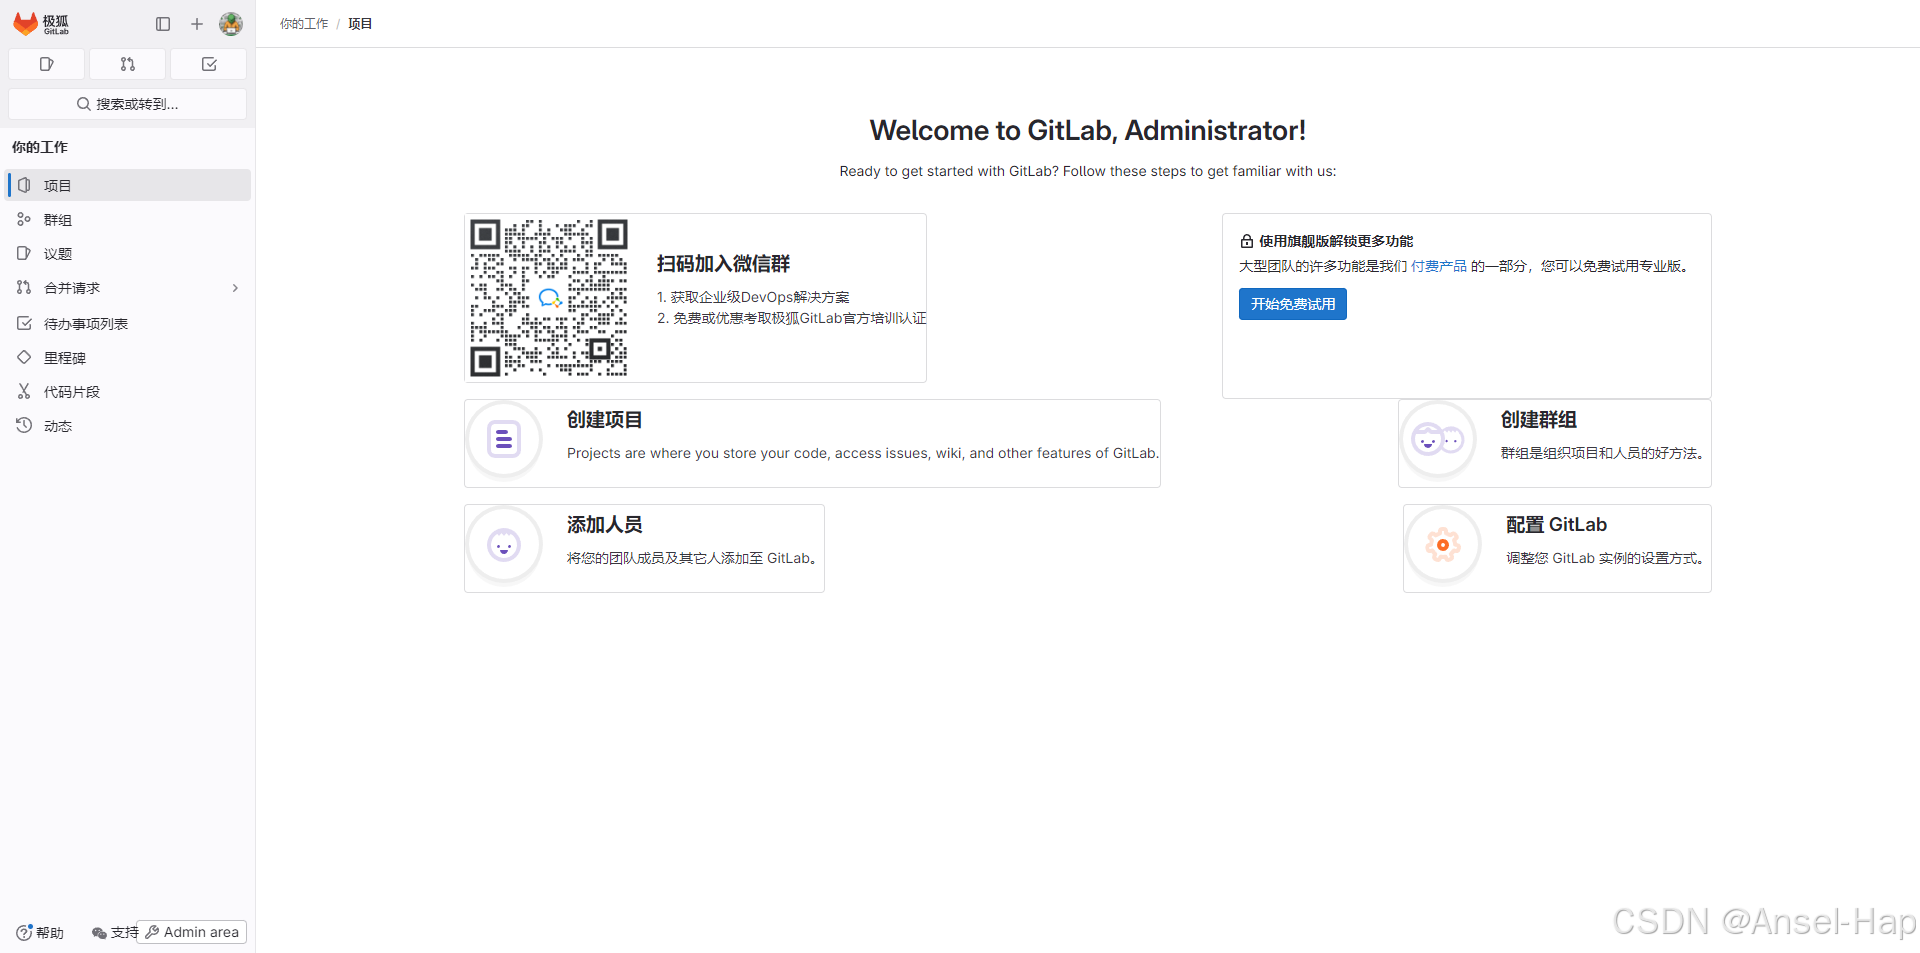Expand the 合并请求 submenu chevron
Image resolution: width=1920 pixels, height=953 pixels.
236,288
